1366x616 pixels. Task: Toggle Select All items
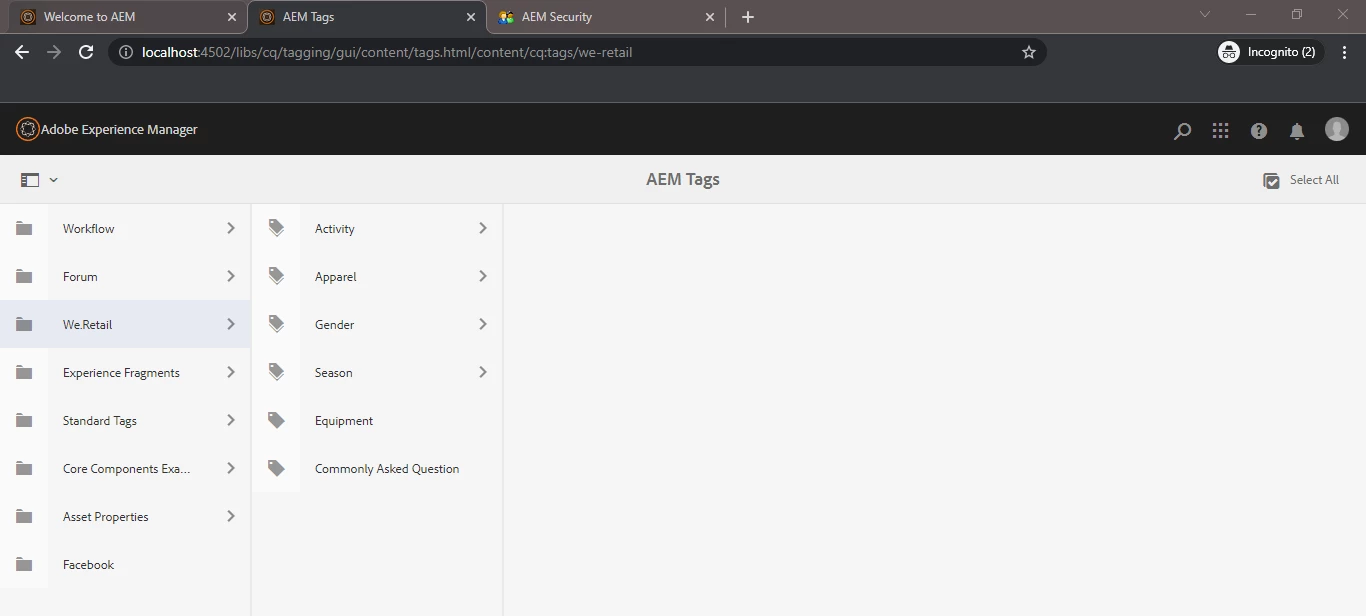(1301, 180)
